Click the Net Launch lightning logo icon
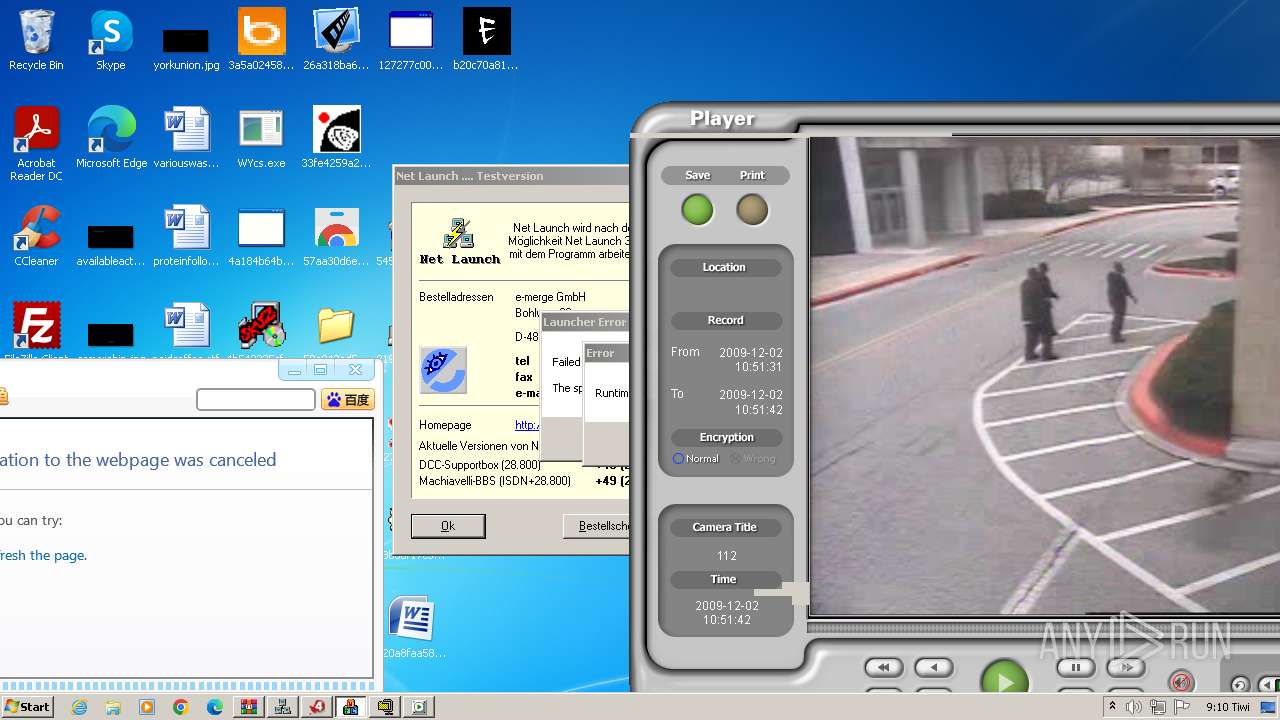 coord(459,233)
